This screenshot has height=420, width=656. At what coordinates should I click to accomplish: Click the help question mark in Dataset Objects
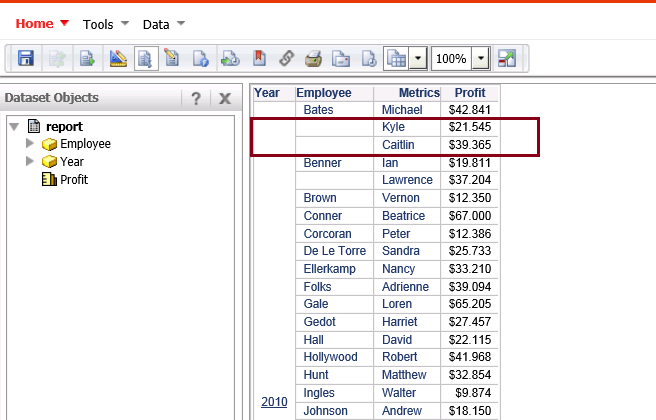coord(195,99)
